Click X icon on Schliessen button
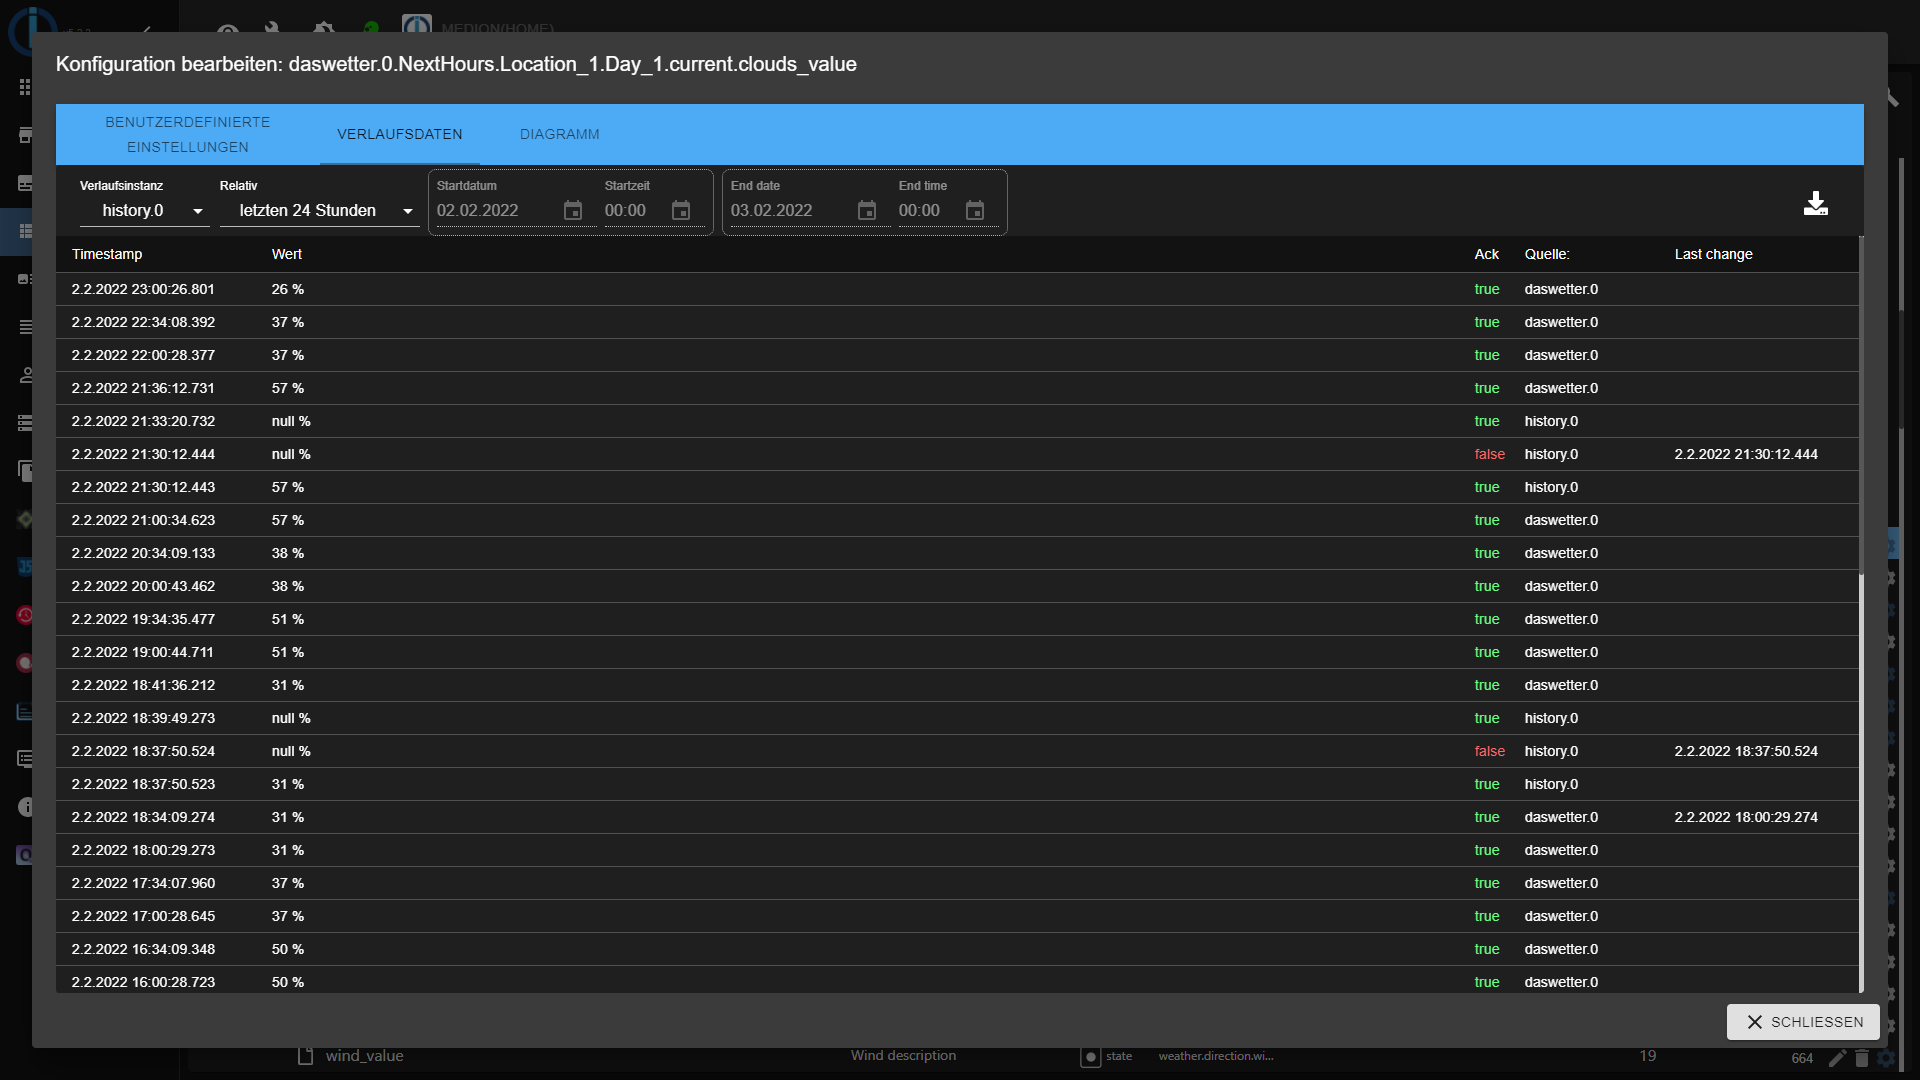 point(1754,1022)
